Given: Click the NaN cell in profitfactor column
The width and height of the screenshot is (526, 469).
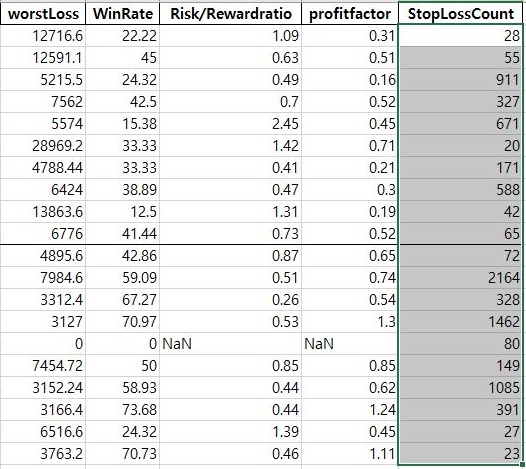Looking at the screenshot, I should tap(350, 344).
